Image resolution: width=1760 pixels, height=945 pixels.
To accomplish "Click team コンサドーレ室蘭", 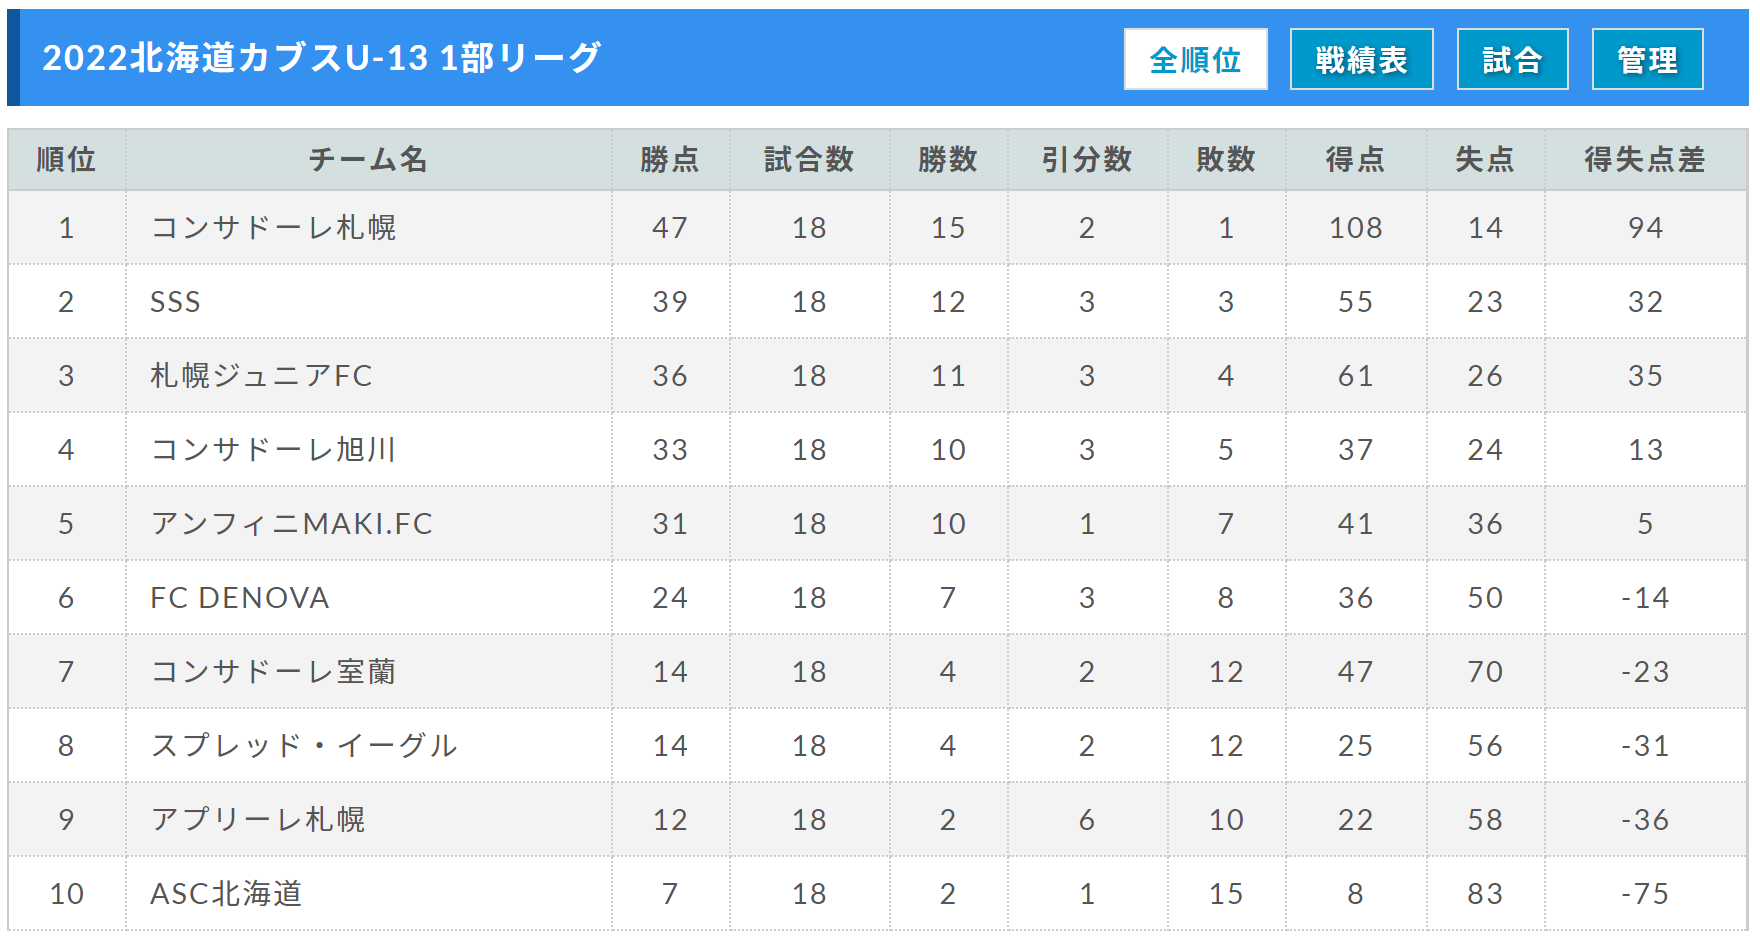I will click(x=273, y=672).
